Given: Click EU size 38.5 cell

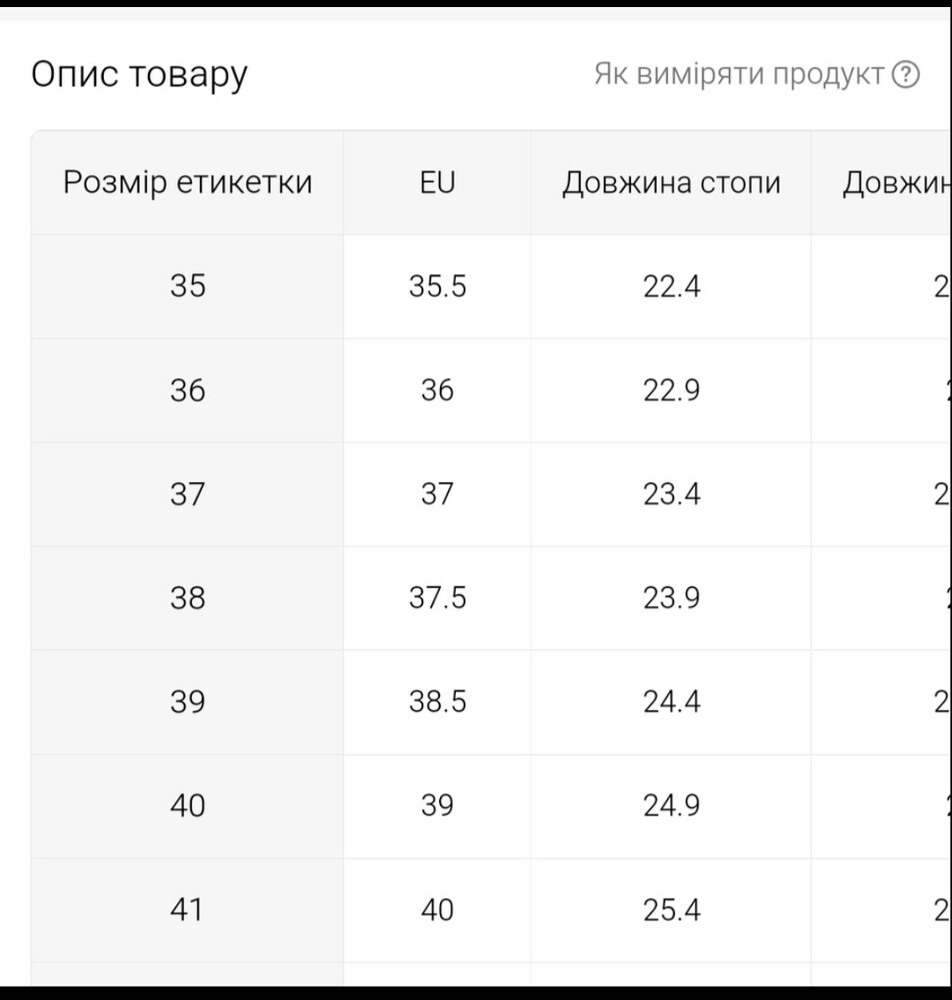Looking at the screenshot, I should 437,702.
